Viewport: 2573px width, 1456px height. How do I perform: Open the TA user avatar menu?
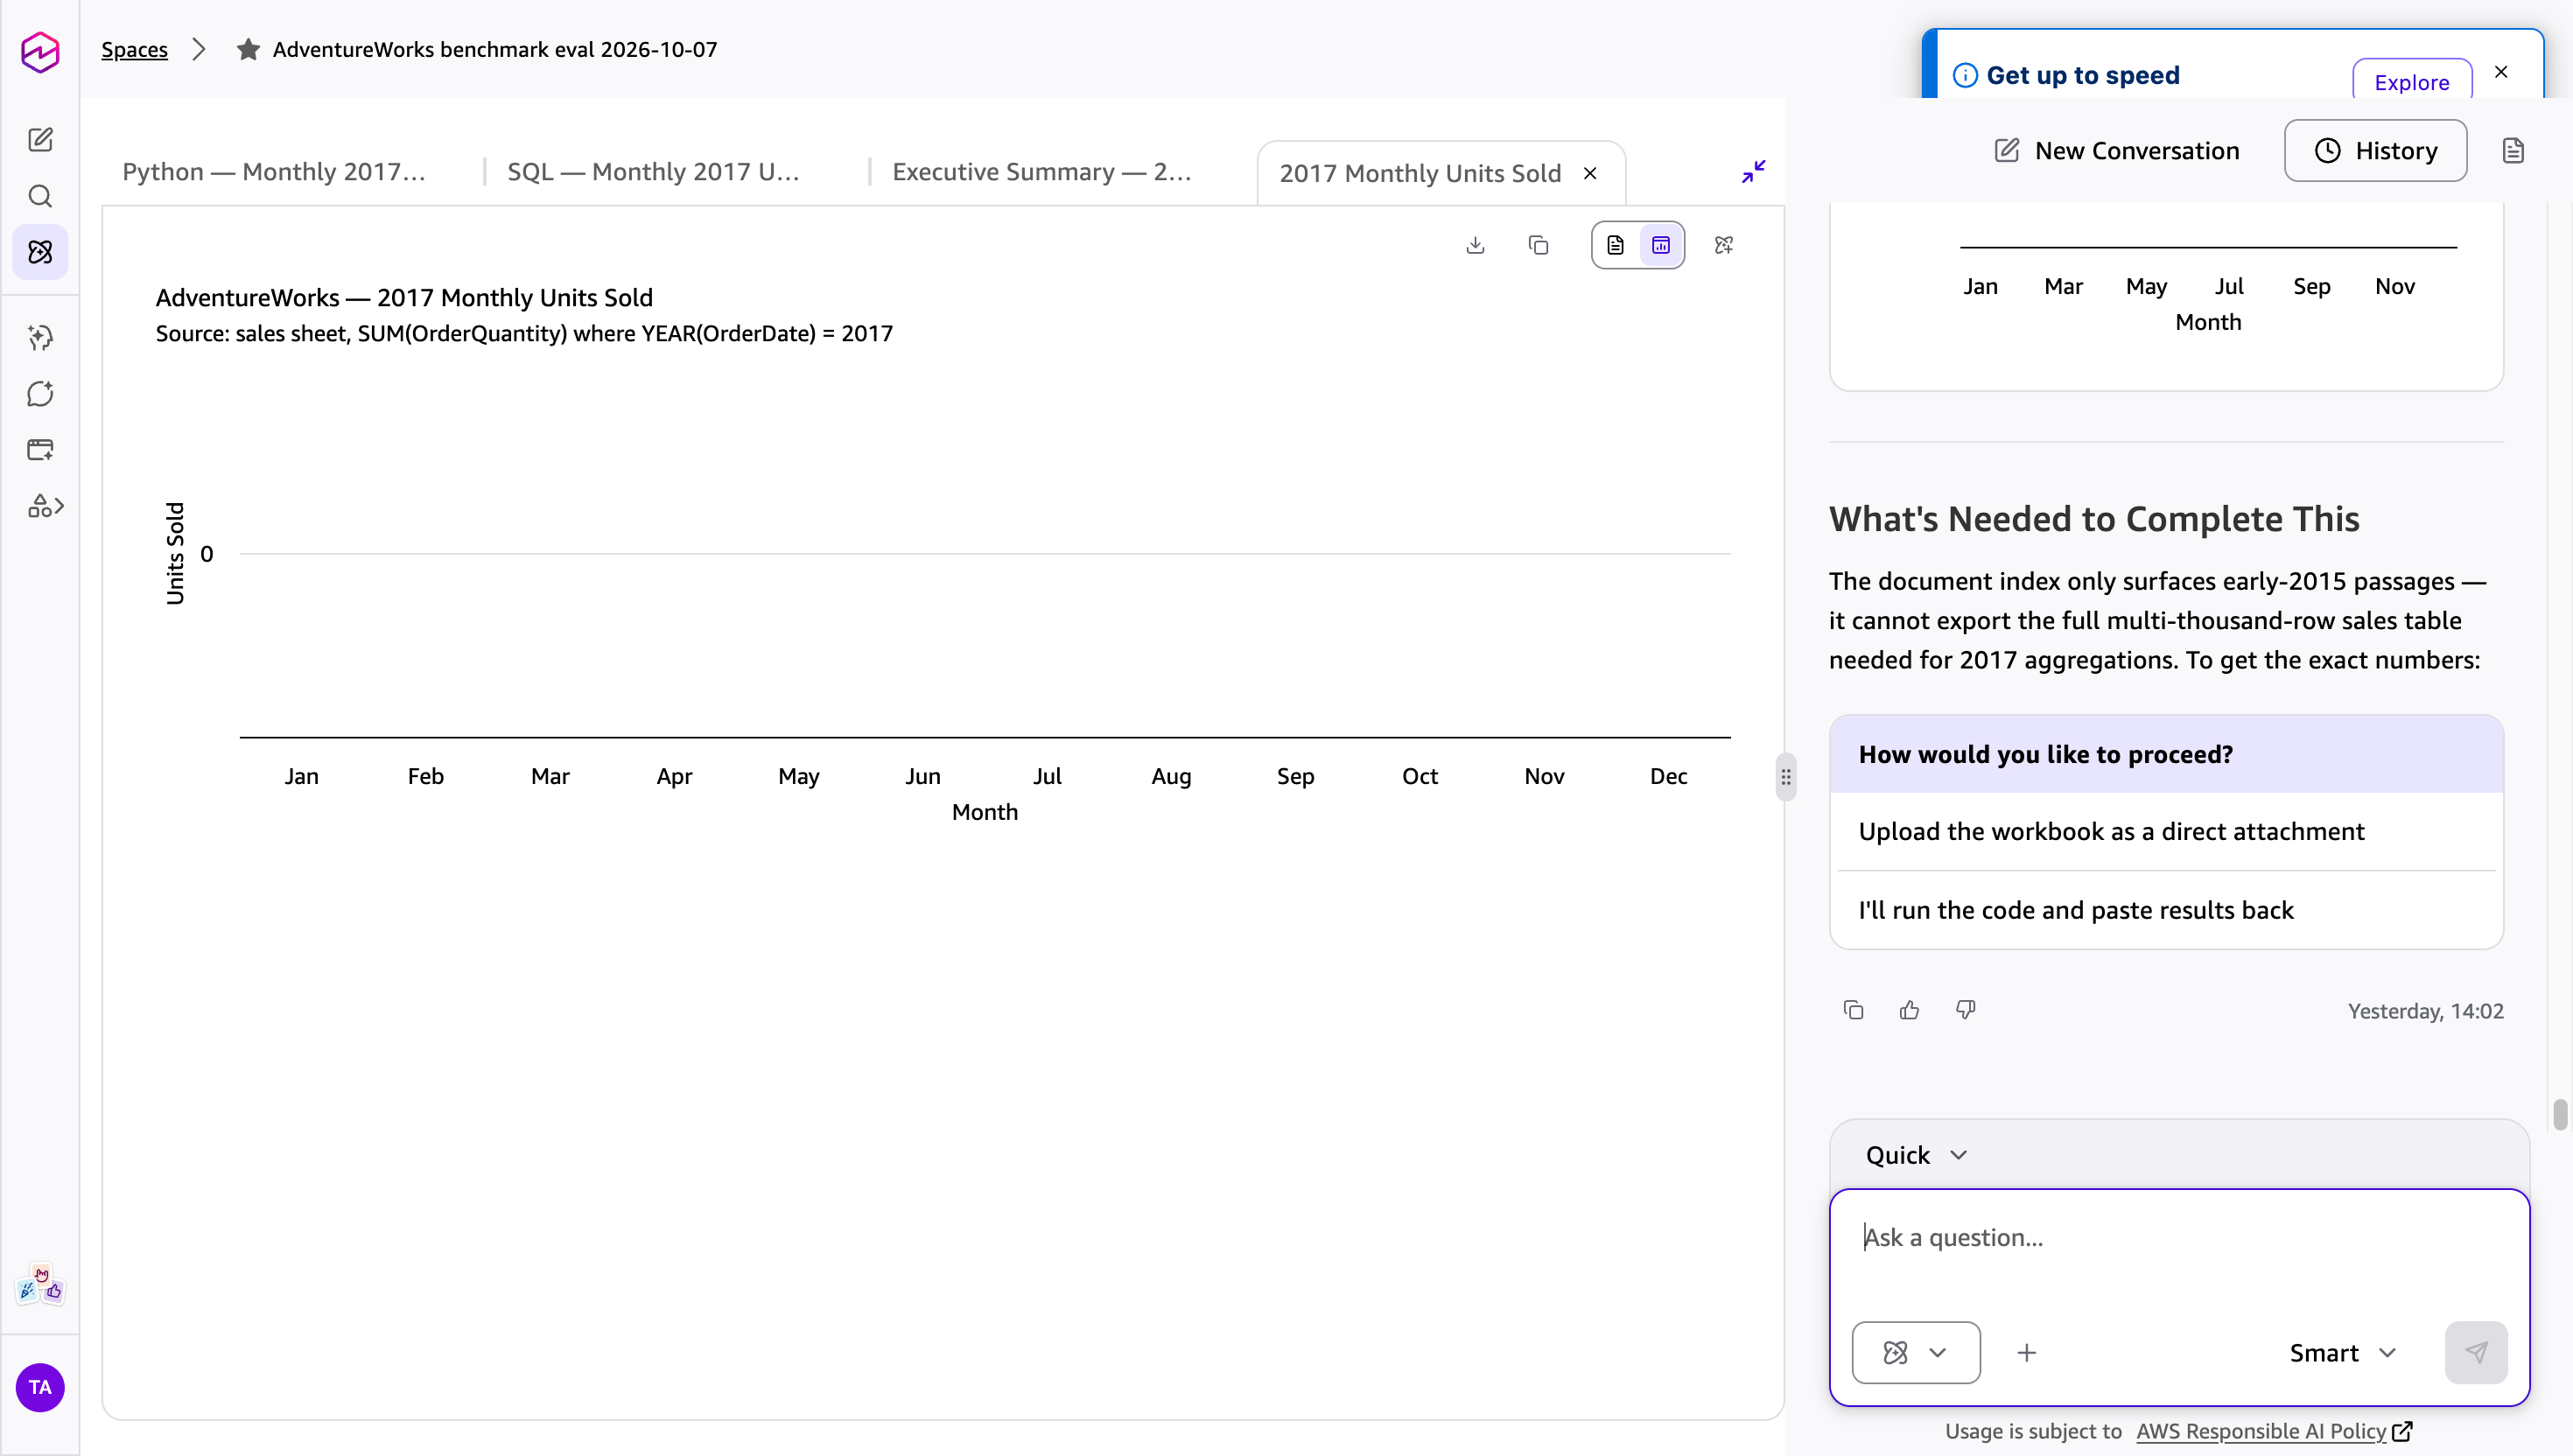[40, 1387]
